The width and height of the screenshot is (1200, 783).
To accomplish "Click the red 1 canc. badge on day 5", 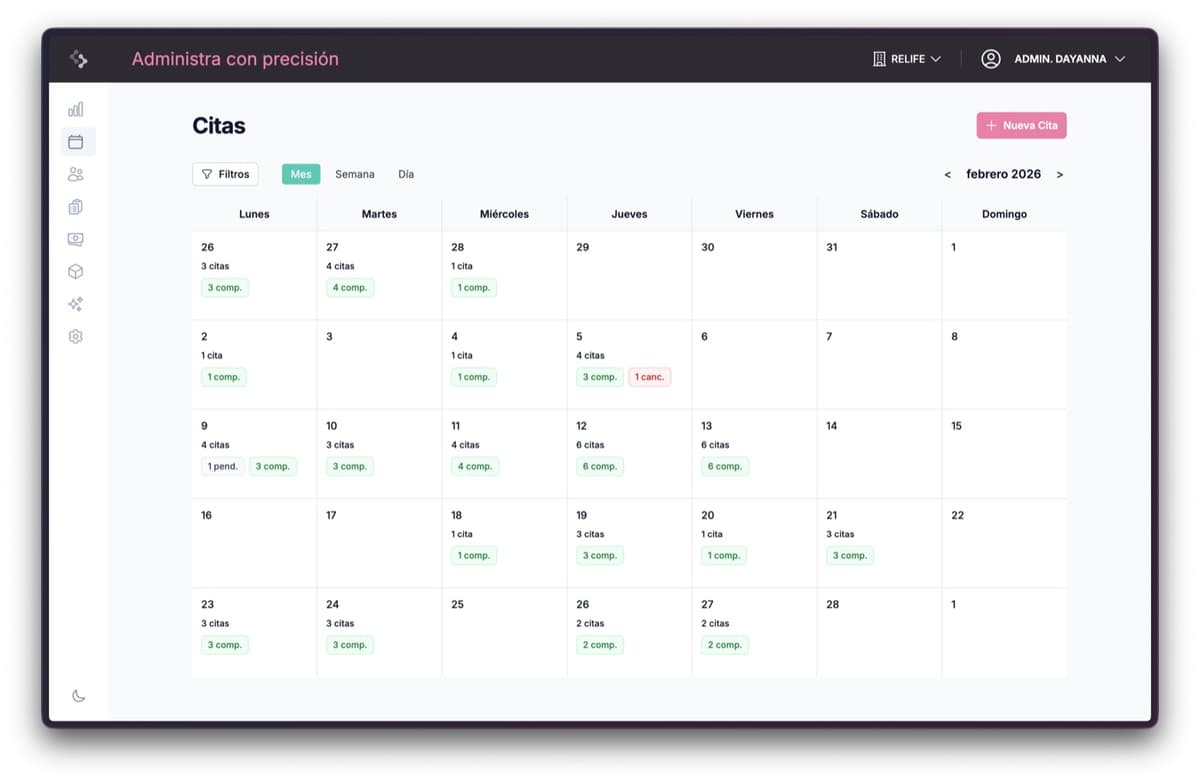I will [x=650, y=377].
